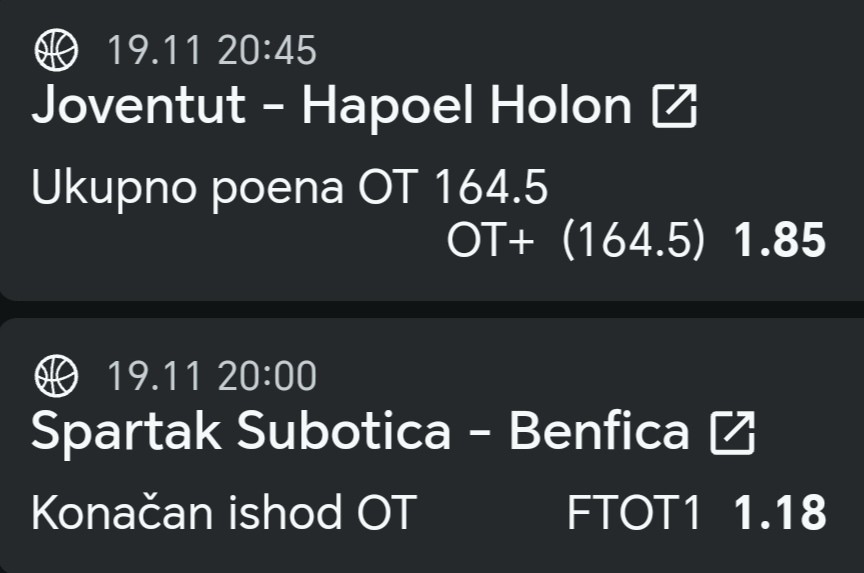Click the 20:00 kickoff time
The height and width of the screenshot is (573, 864).
click(267, 377)
